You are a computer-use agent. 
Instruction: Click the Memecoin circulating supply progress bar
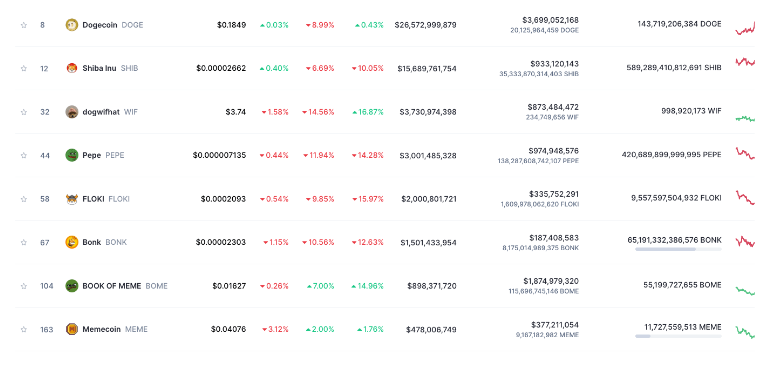pyautogui.click(x=678, y=336)
